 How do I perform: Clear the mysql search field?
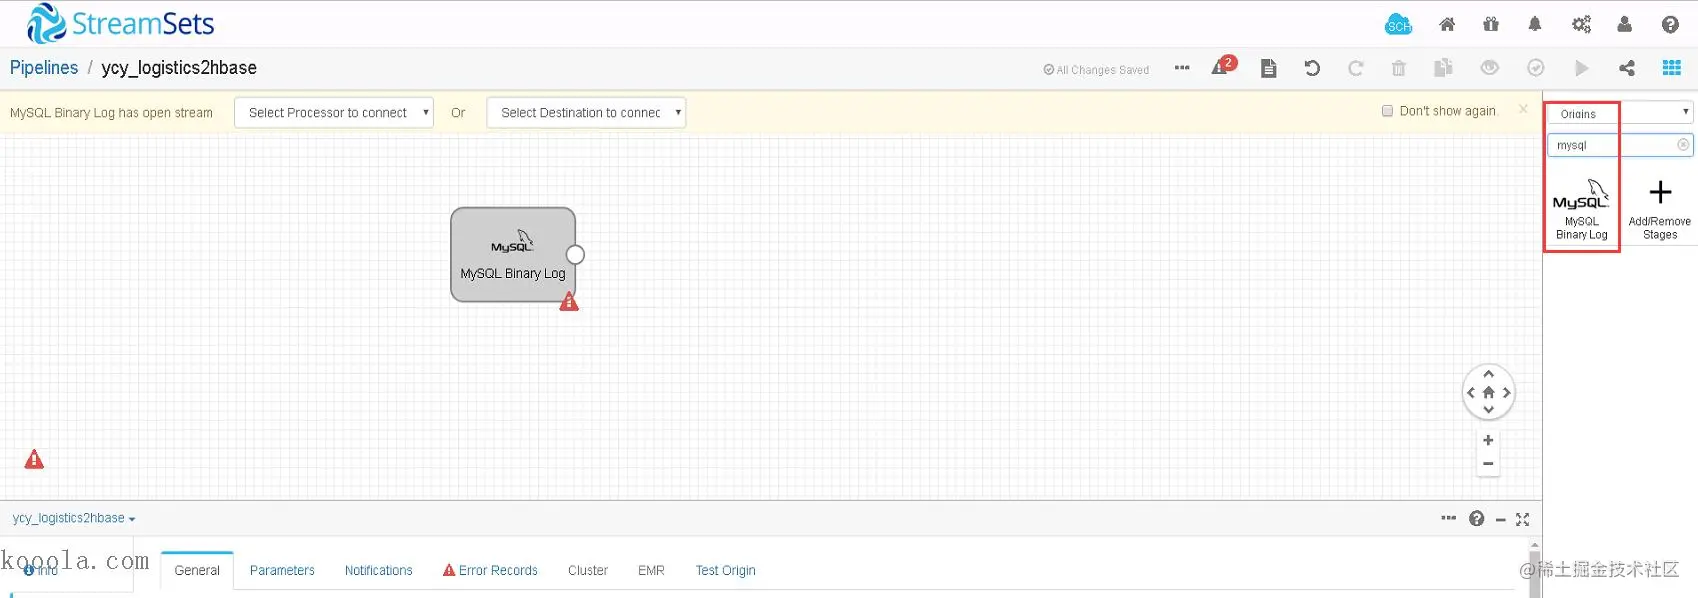click(1683, 145)
